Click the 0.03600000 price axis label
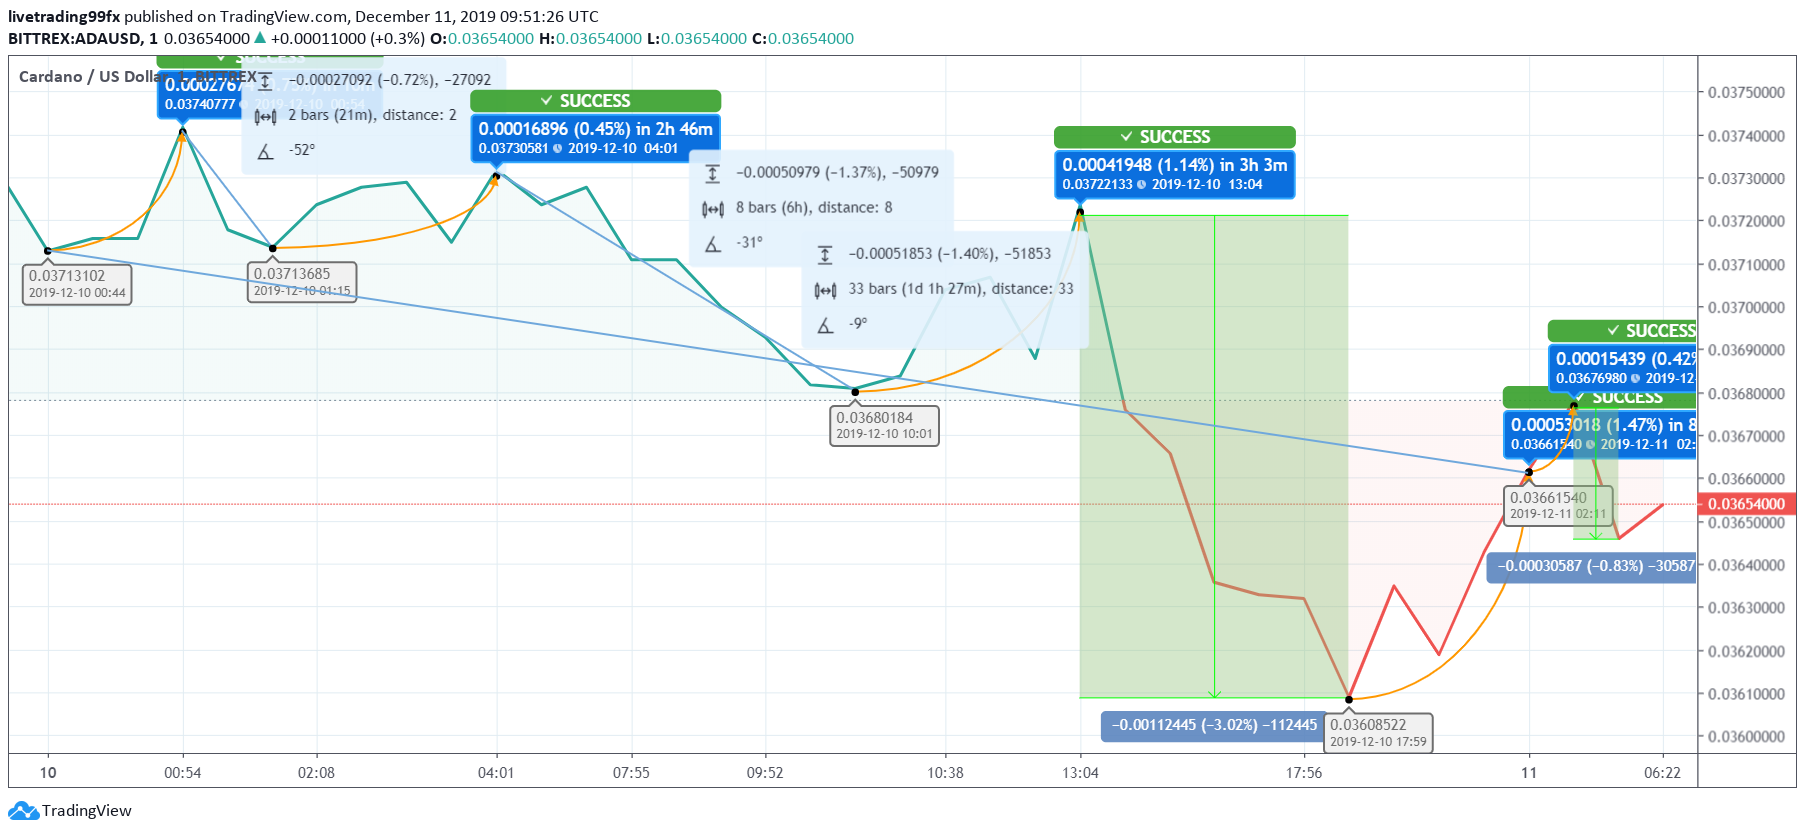The width and height of the screenshot is (1805, 834). (1746, 737)
